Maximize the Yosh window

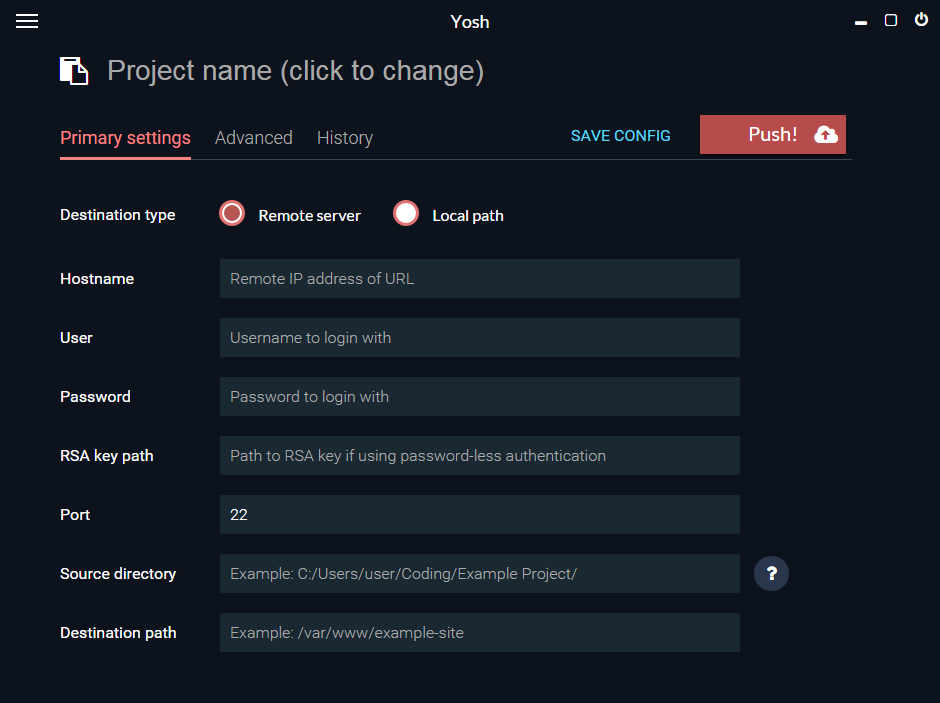891,20
